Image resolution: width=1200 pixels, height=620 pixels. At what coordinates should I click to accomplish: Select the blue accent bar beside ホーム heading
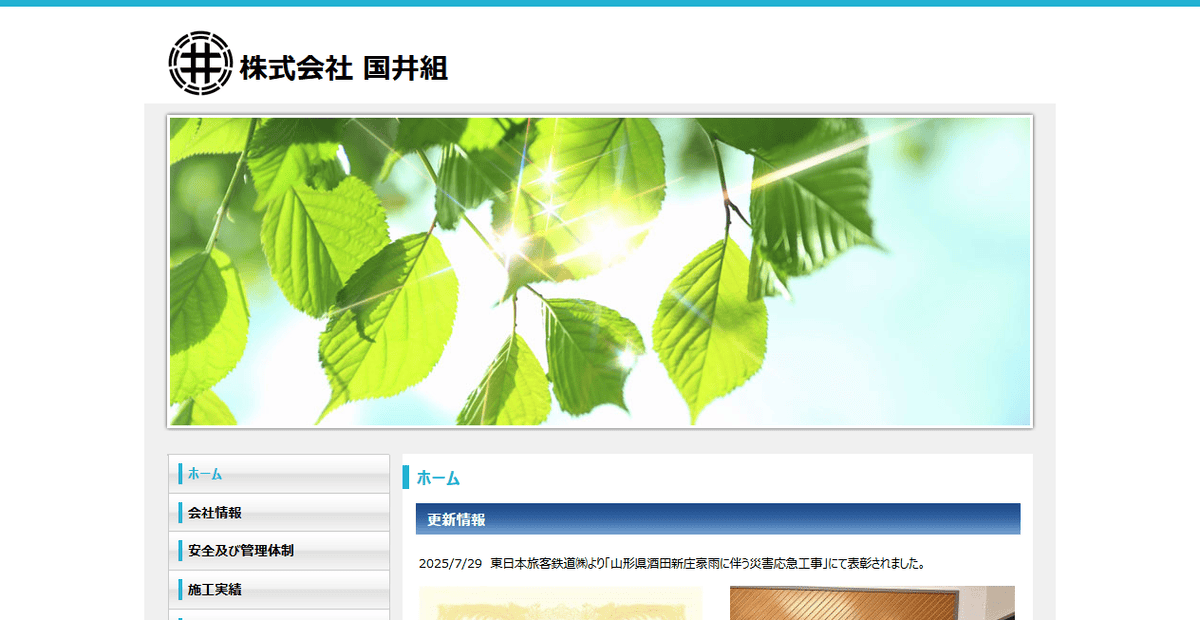(405, 478)
